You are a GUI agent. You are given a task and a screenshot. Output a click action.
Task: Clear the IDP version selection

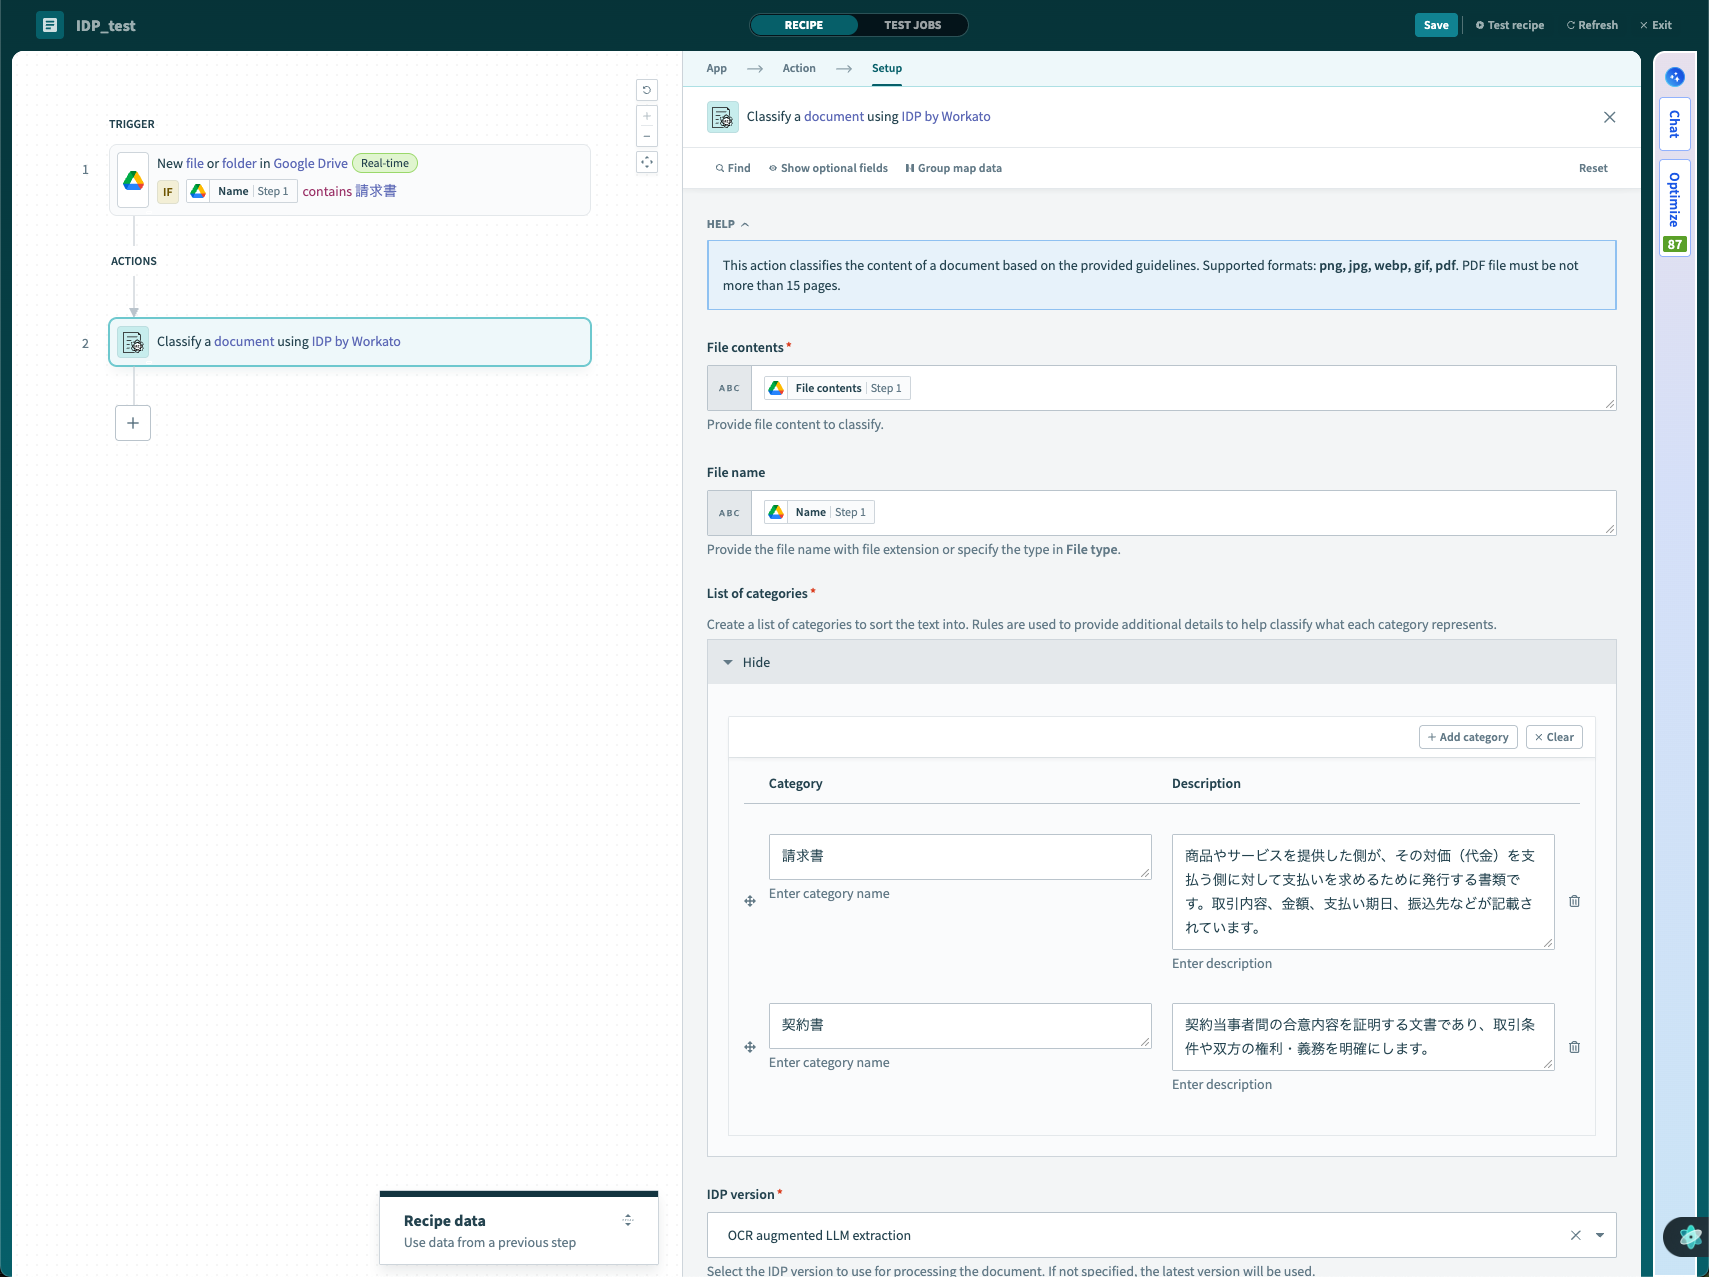click(x=1575, y=1235)
